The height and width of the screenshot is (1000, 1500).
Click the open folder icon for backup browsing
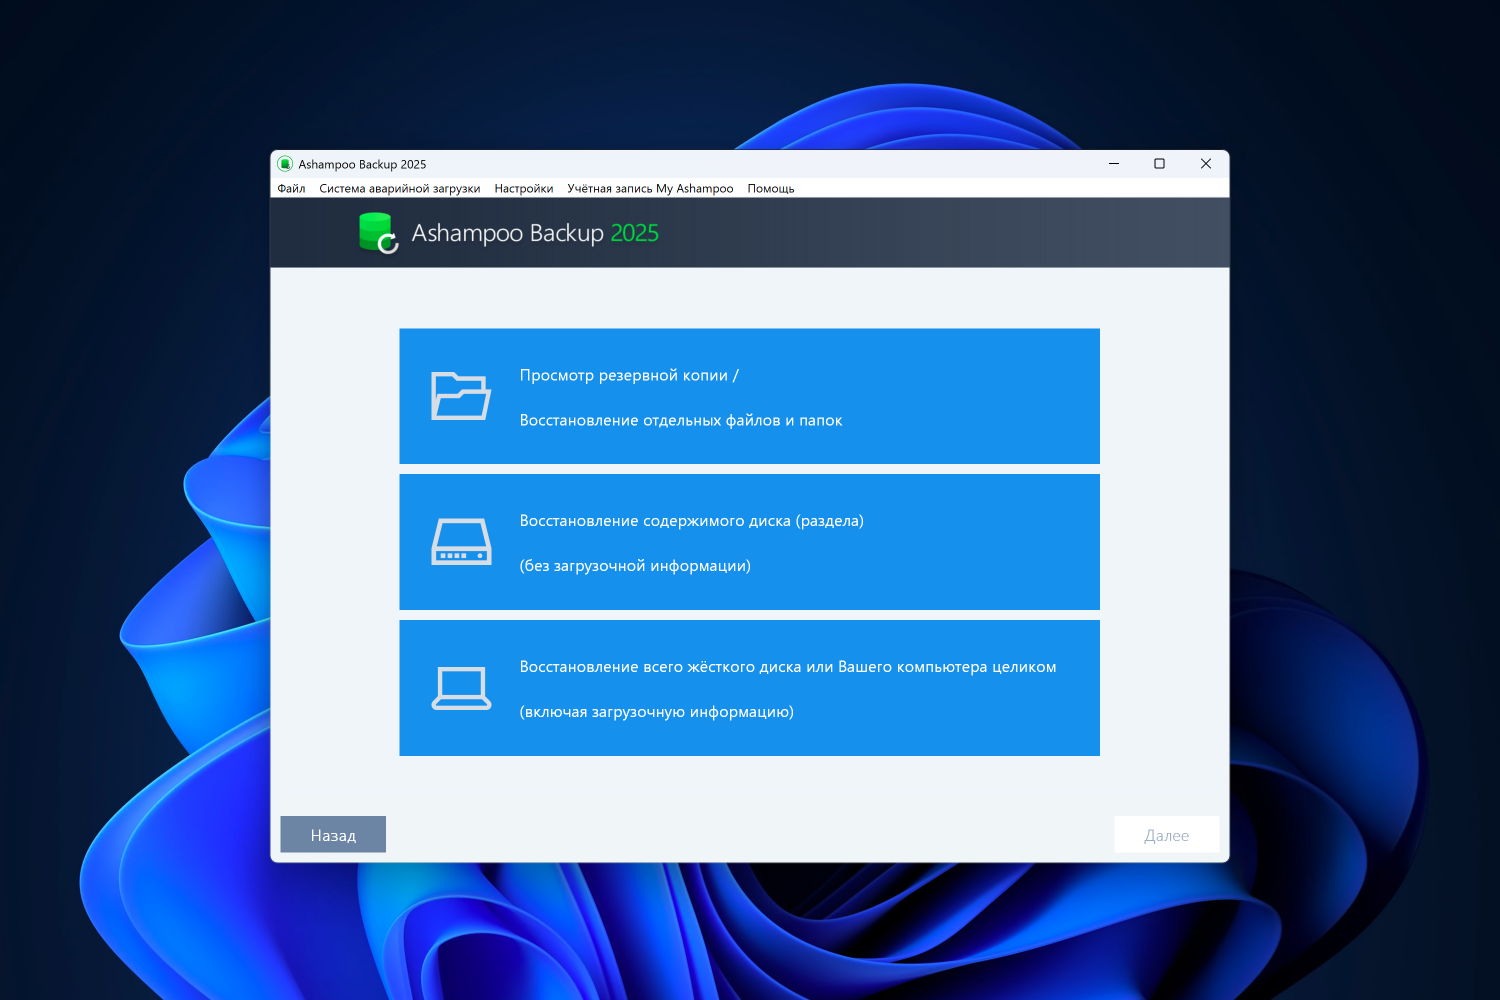[x=461, y=396]
